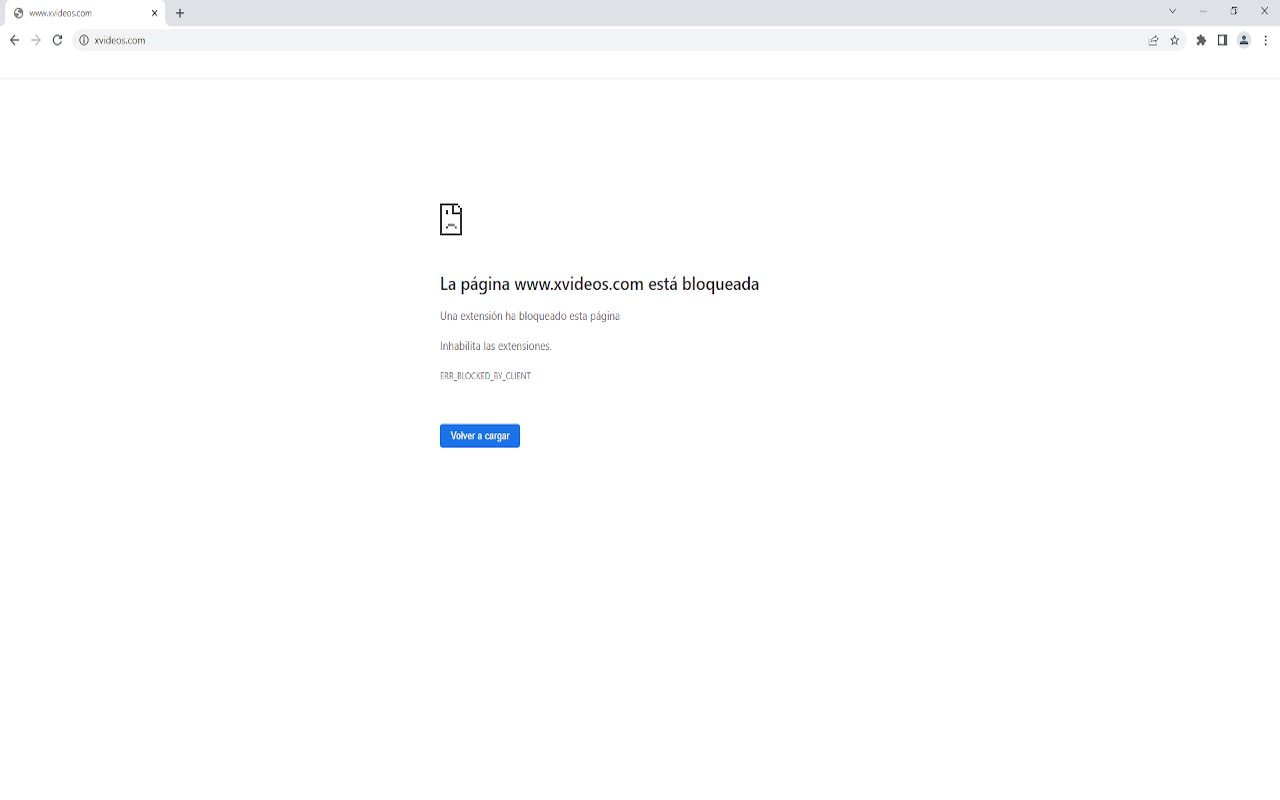Reload the page with the refresh icon

click(x=57, y=40)
